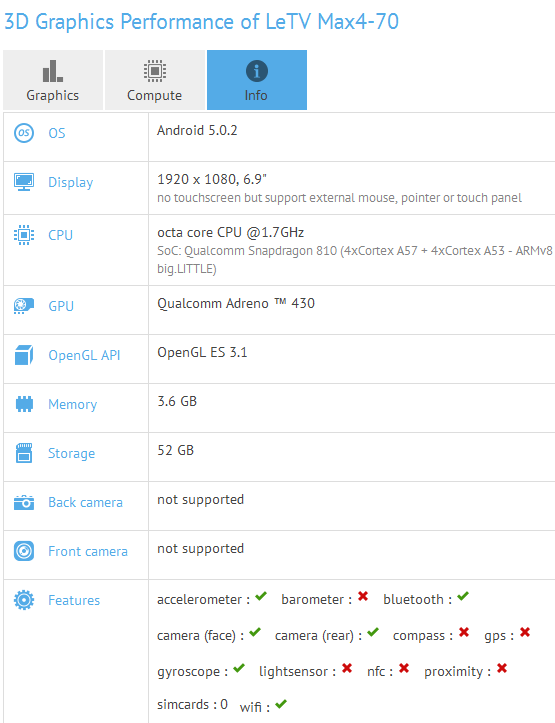Screen dimensions: 555x723
Task: Click the accelerometer green checkmark
Action: (x=261, y=596)
